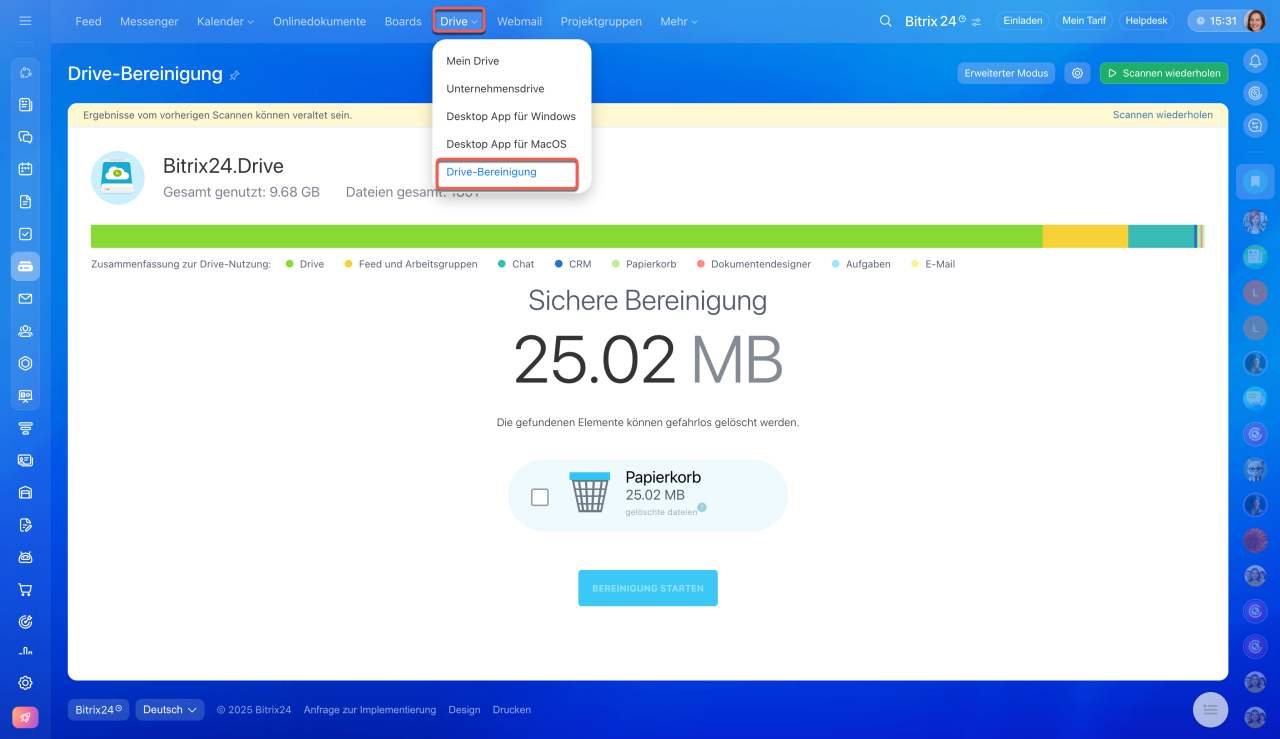The height and width of the screenshot is (739, 1280).
Task: Pin the Drive-Bereinigung page title
Action: coord(235,75)
